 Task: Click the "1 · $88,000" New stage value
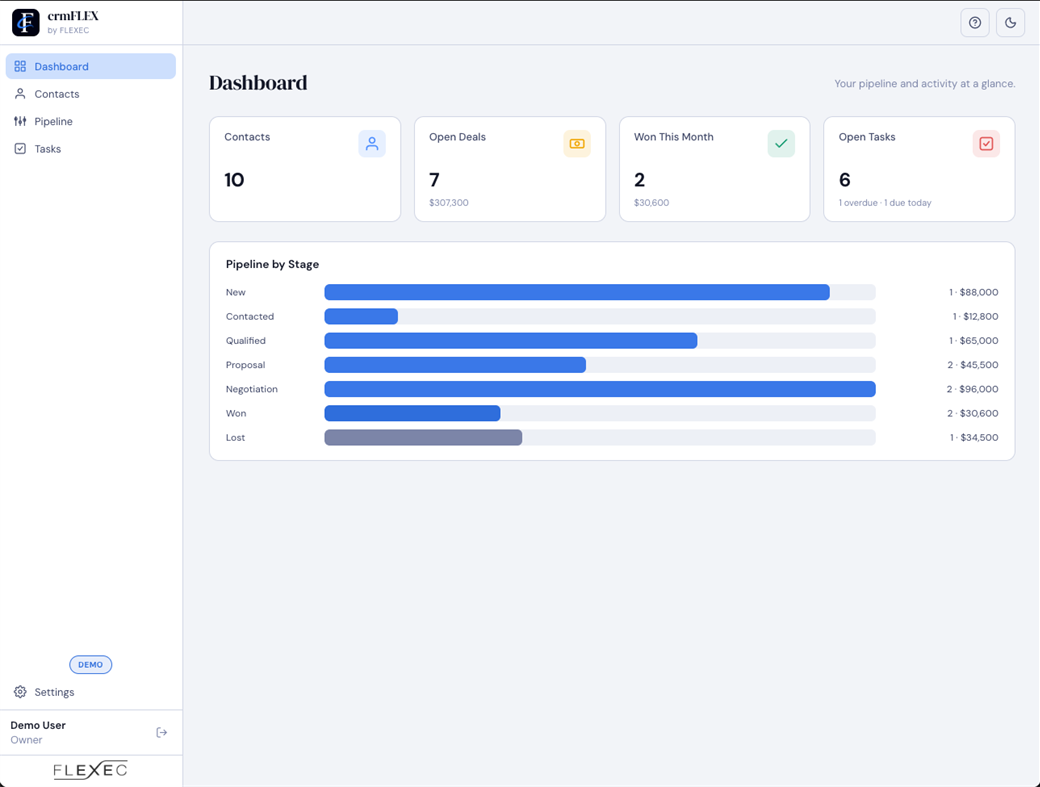973,292
